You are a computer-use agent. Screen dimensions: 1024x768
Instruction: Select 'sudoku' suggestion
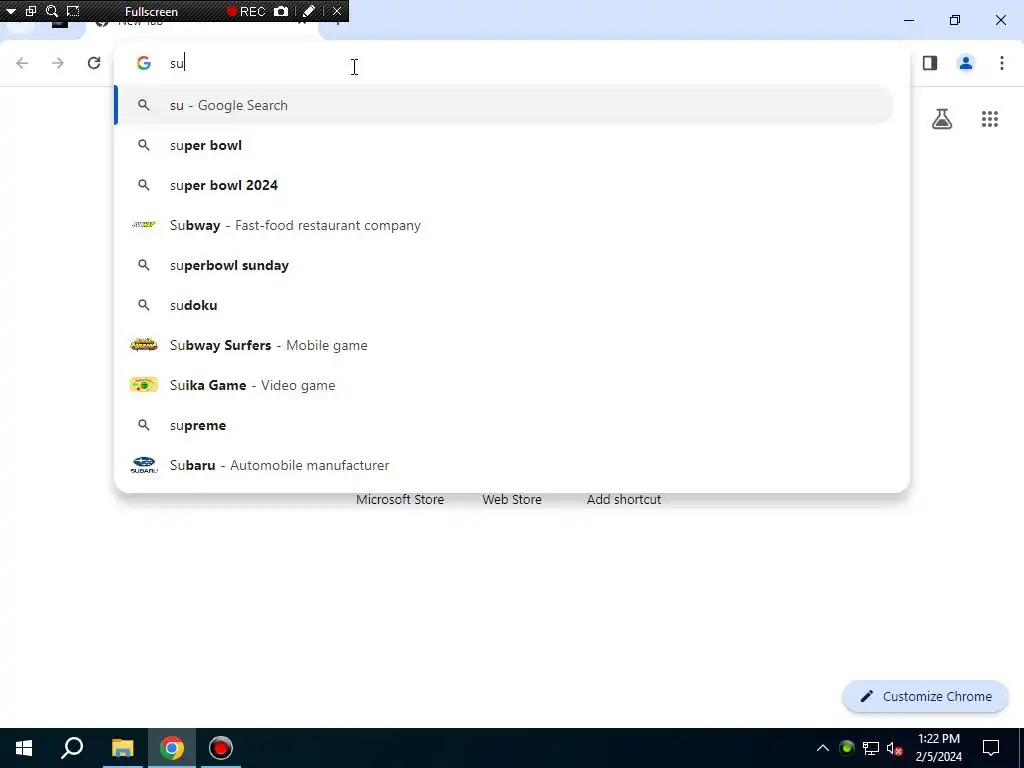(x=504, y=305)
